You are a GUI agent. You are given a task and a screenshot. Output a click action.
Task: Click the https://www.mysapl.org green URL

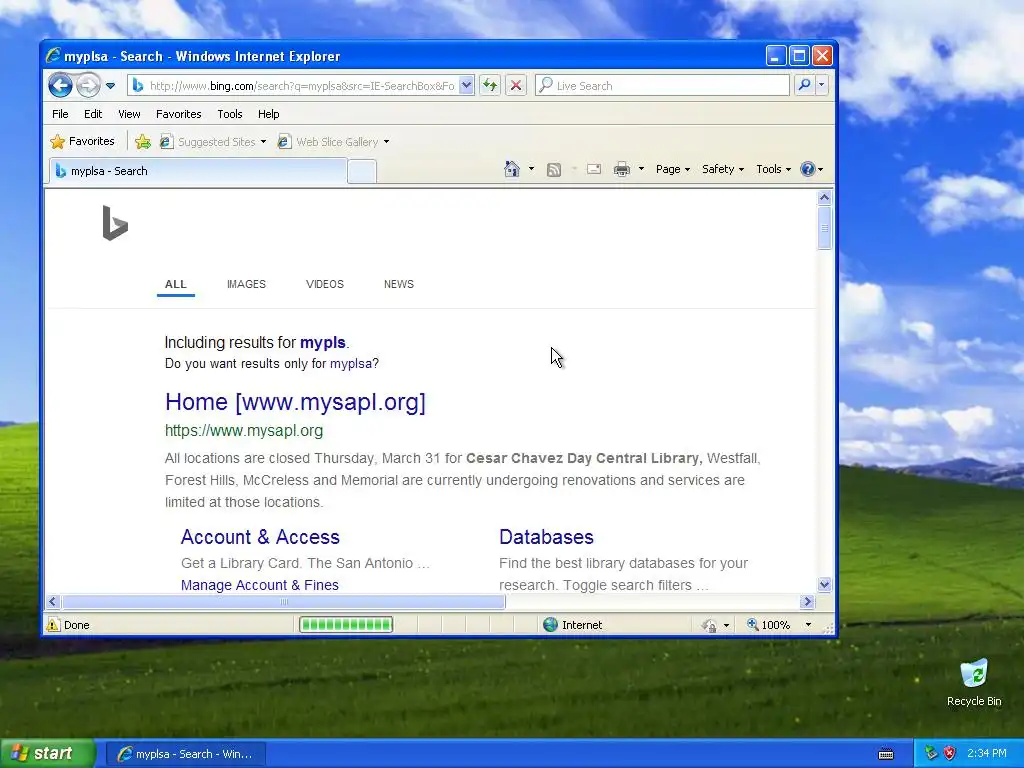click(244, 430)
